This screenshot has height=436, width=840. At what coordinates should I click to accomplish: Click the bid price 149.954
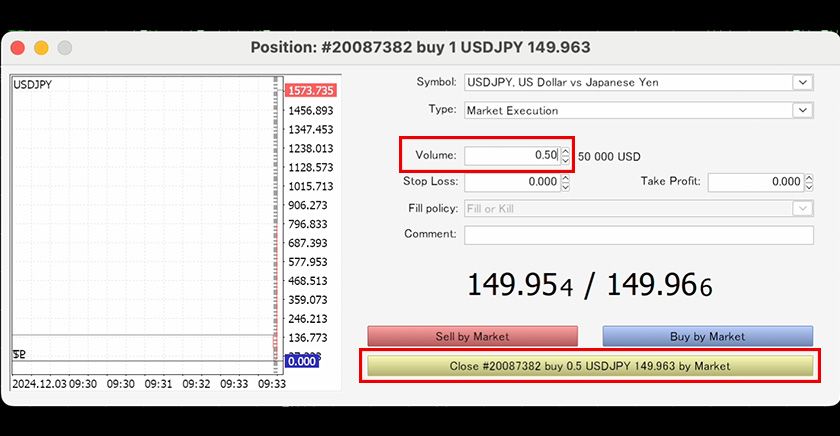click(520, 284)
